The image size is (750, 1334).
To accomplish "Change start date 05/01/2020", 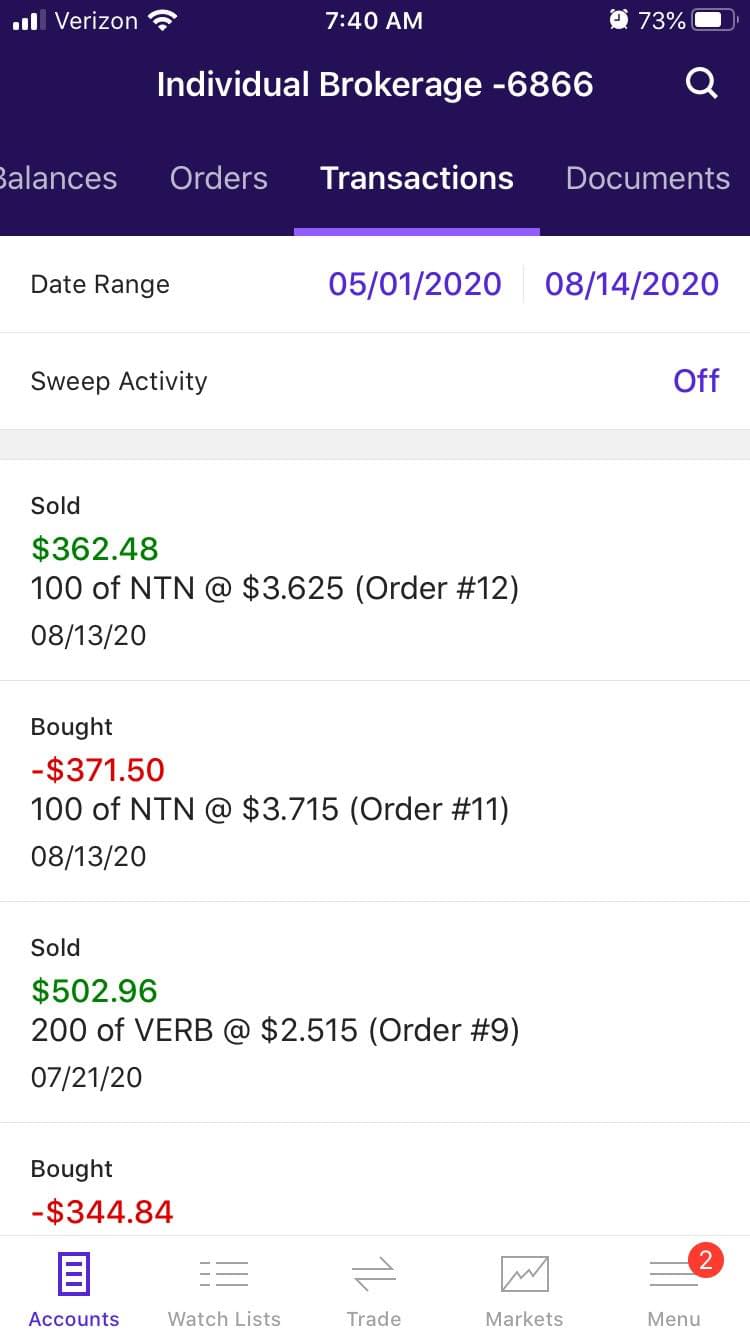I will [415, 284].
